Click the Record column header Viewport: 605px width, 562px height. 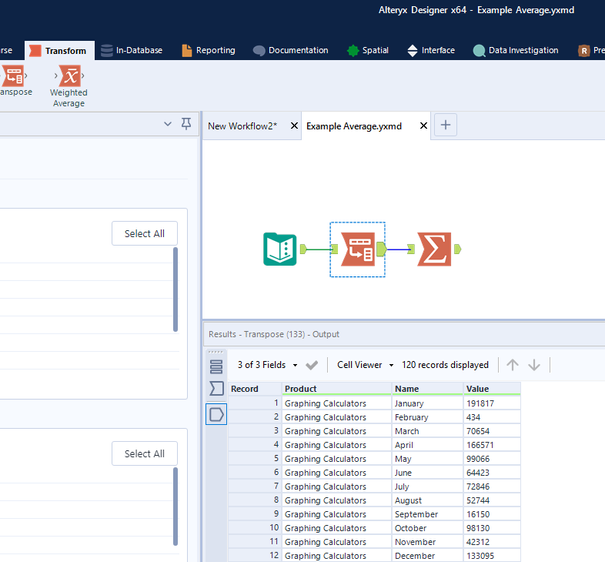(x=255, y=389)
